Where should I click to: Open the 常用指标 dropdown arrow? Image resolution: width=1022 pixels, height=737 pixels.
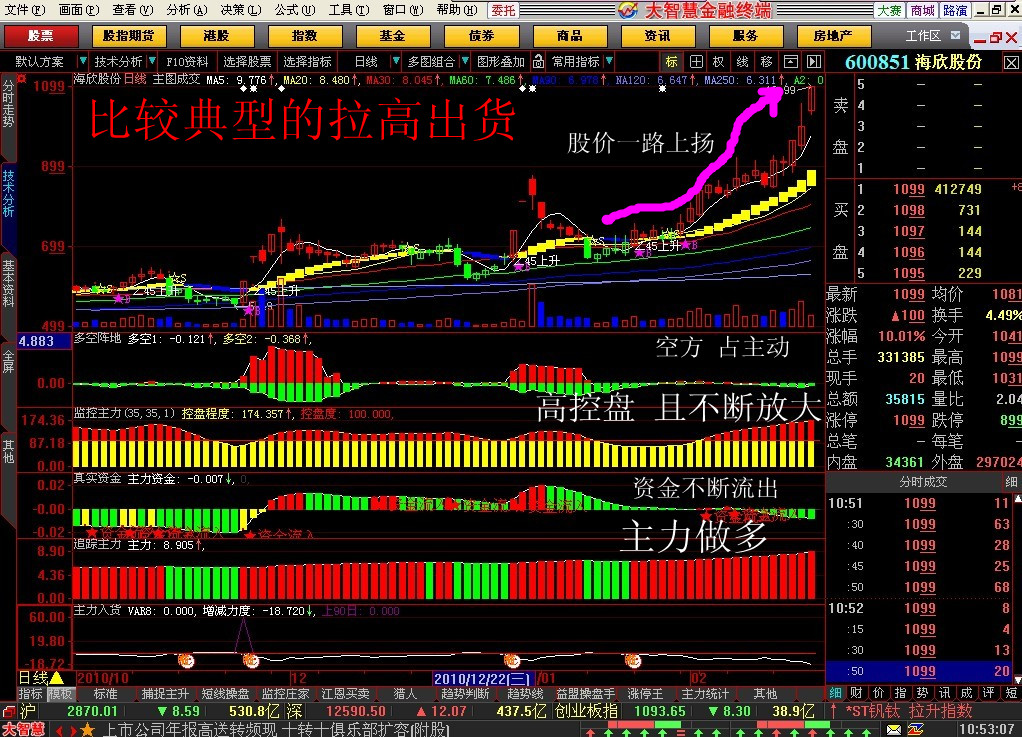tap(609, 61)
